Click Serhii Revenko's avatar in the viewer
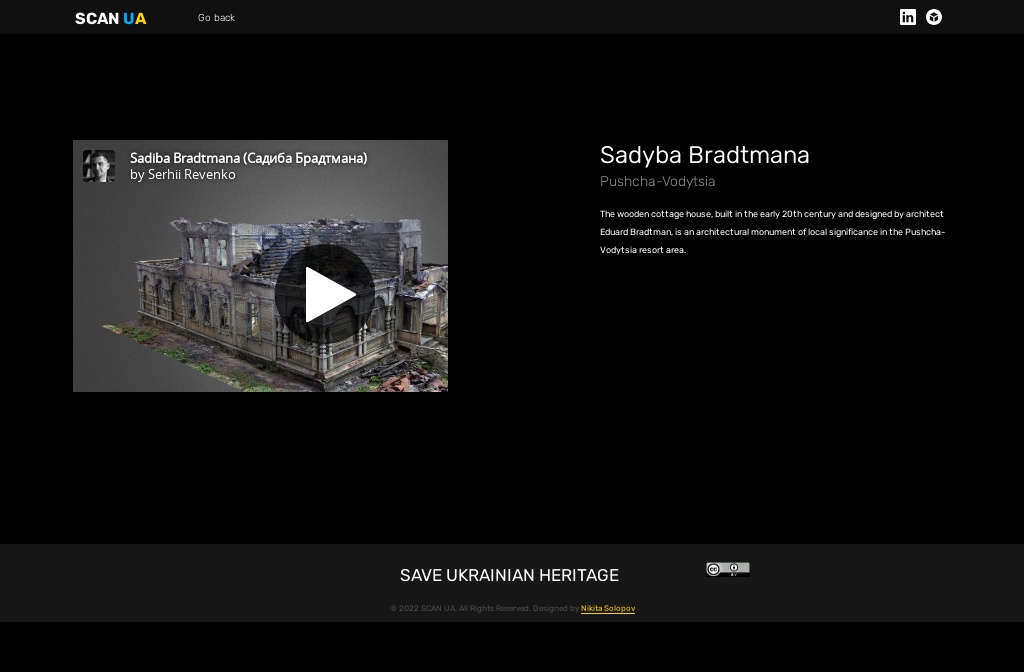This screenshot has width=1024, height=672. pyautogui.click(x=99, y=166)
